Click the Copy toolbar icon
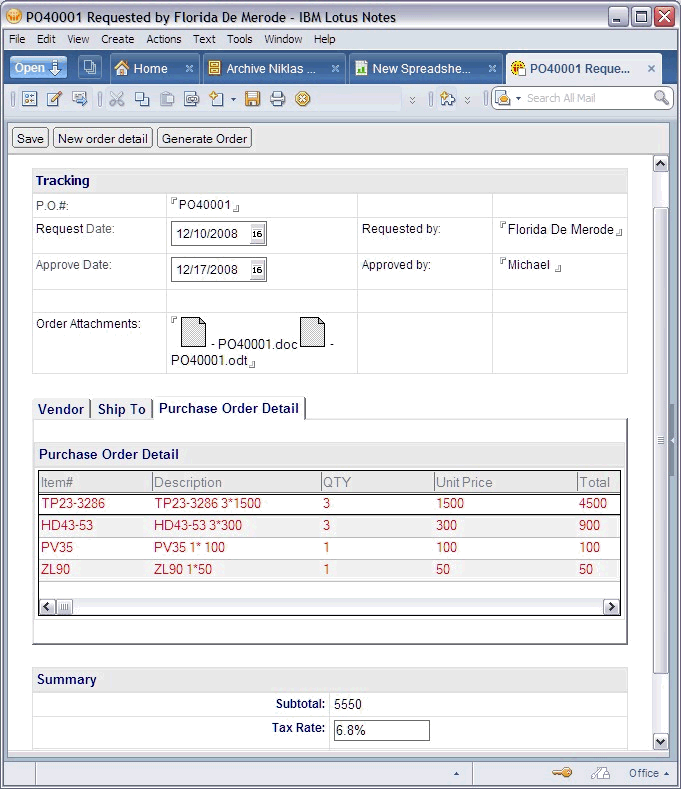Image resolution: width=681 pixels, height=789 pixels. tap(142, 99)
